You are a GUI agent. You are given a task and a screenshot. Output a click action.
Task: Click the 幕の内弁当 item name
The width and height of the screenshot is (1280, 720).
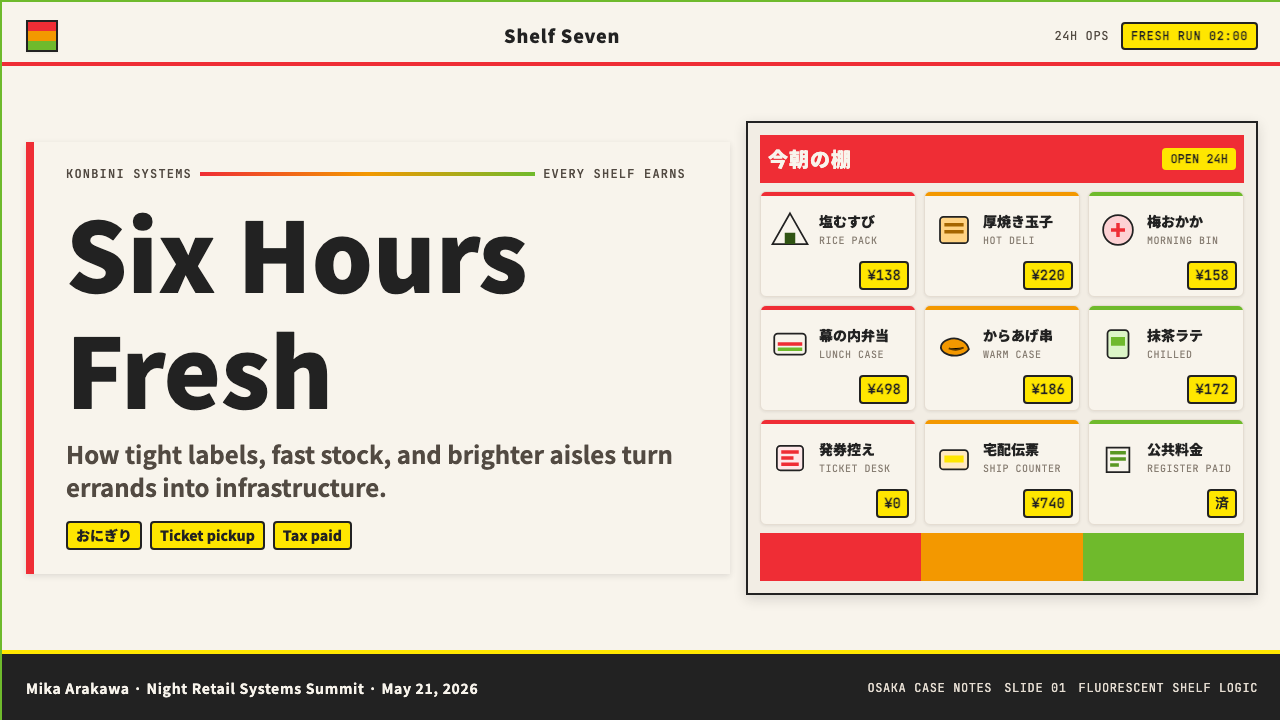tap(854, 336)
